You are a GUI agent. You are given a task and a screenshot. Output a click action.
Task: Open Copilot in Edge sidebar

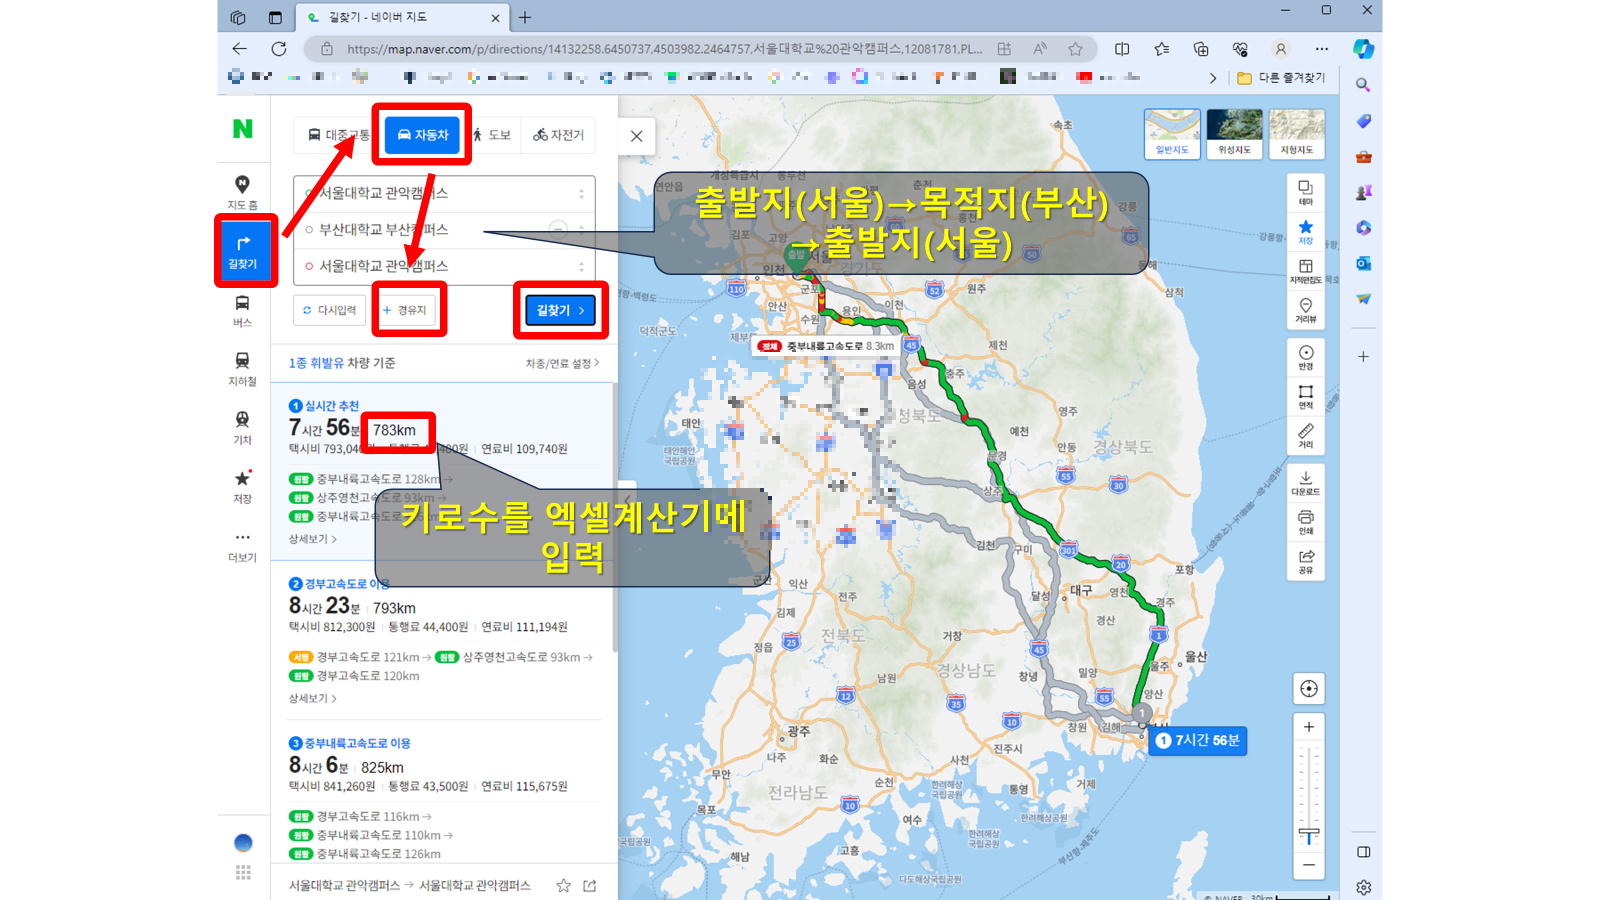pos(1363,48)
